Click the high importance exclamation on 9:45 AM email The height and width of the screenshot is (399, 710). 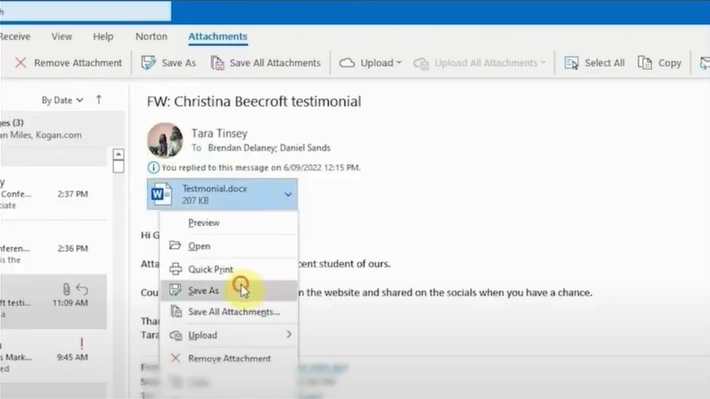click(82, 343)
